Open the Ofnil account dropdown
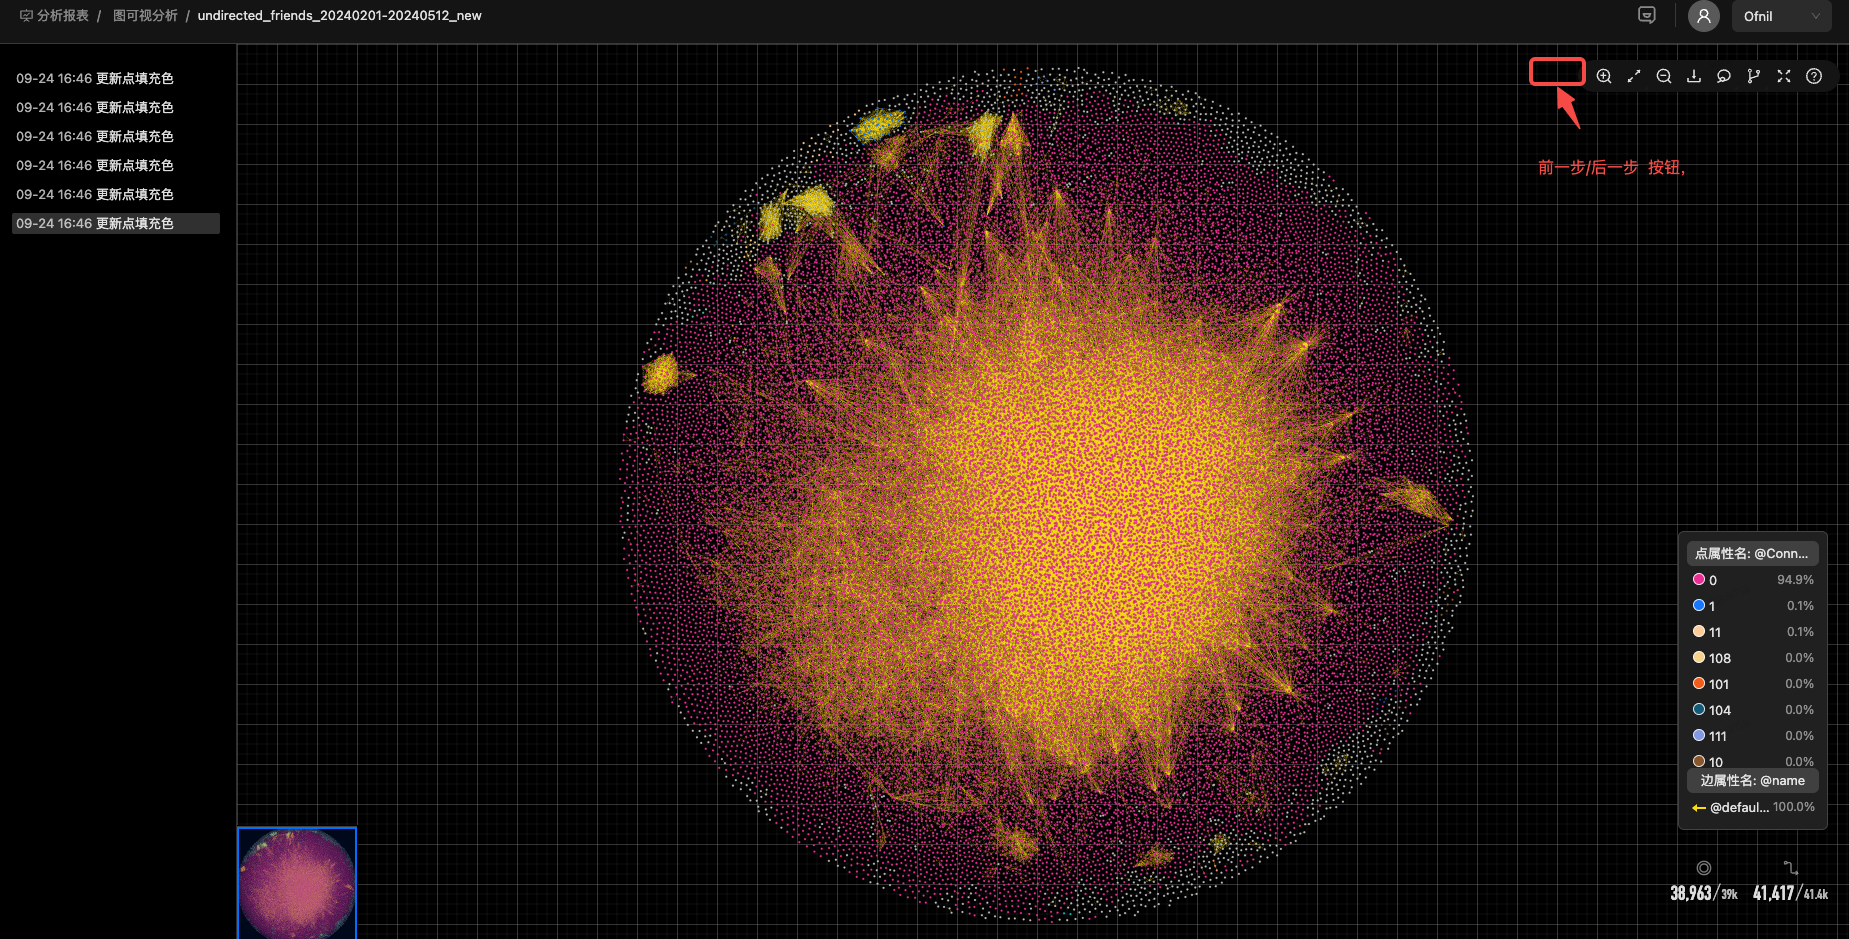 (x=1782, y=16)
